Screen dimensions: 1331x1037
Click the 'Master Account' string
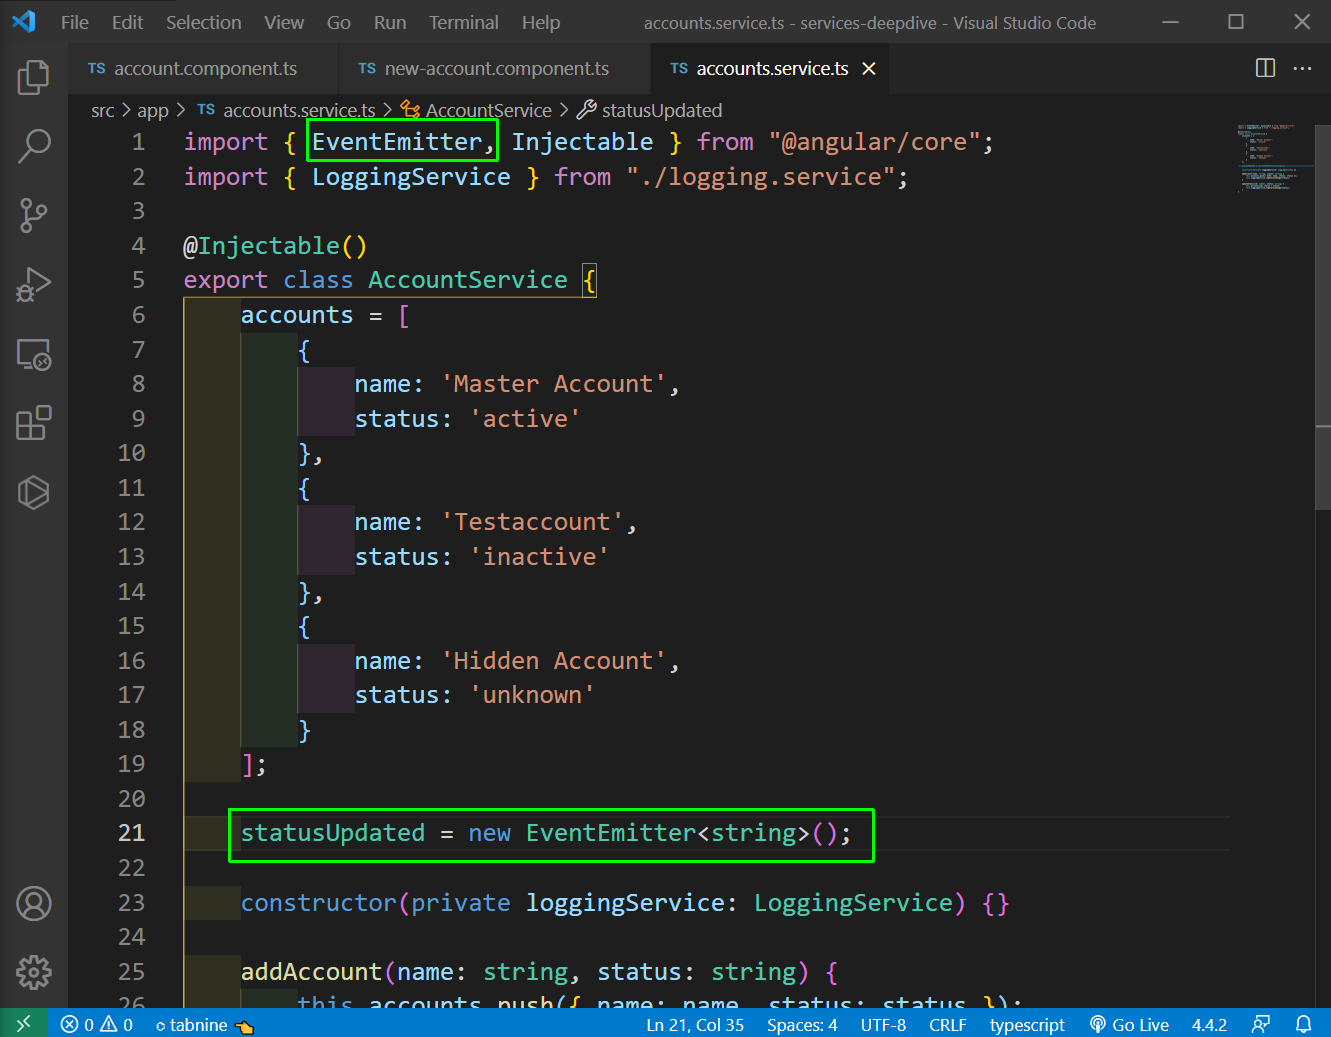554,384
